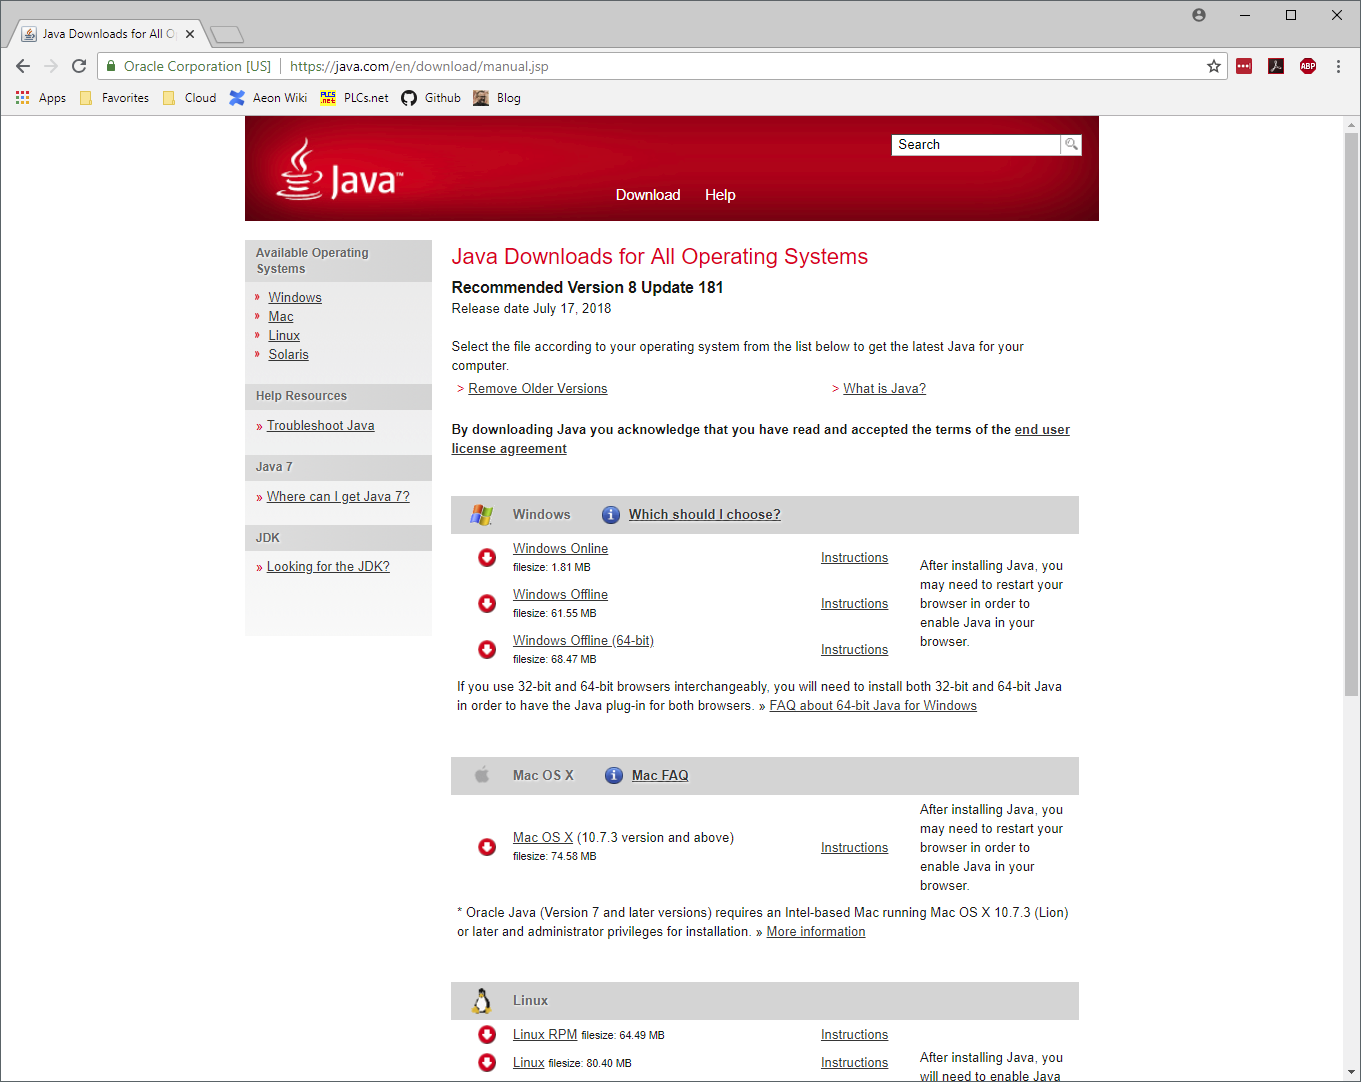1361x1082 pixels.
Task: Click Windows Offline (64-bit) download link
Action: coord(583,641)
